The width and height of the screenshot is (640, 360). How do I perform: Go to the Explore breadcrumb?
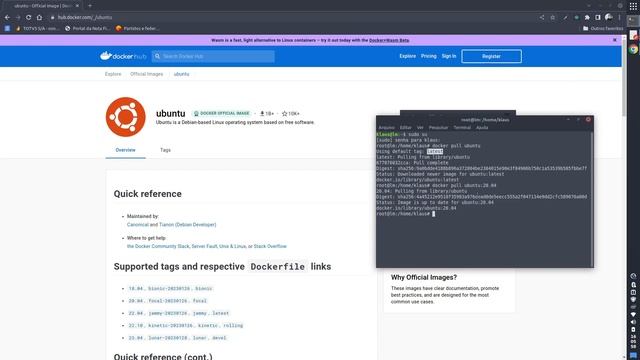pos(113,74)
